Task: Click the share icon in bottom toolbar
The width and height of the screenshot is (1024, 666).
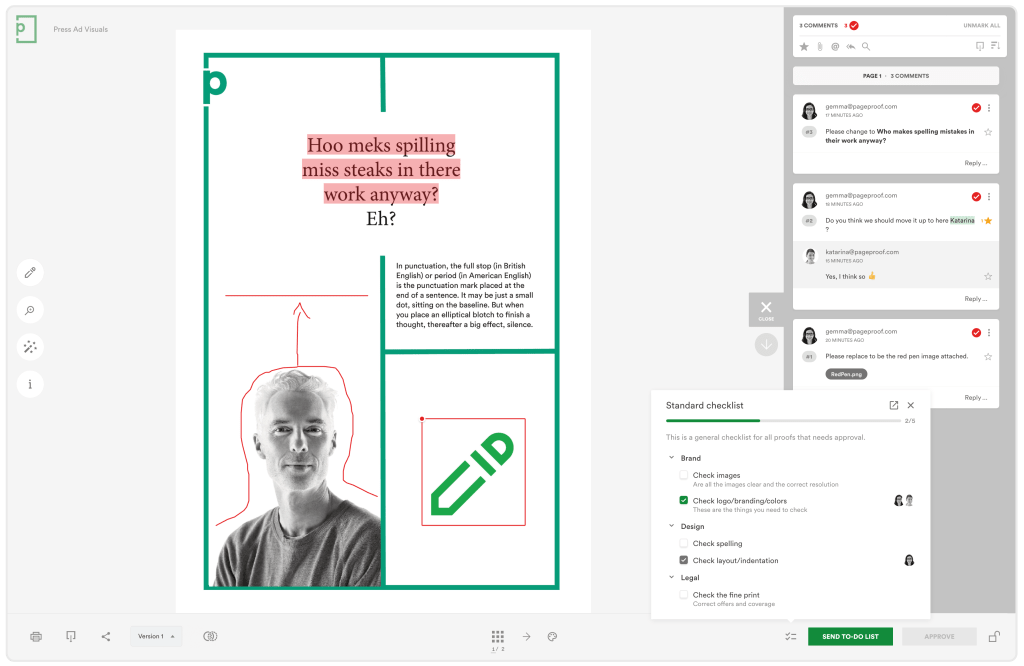Action: (x=106, y=636)
